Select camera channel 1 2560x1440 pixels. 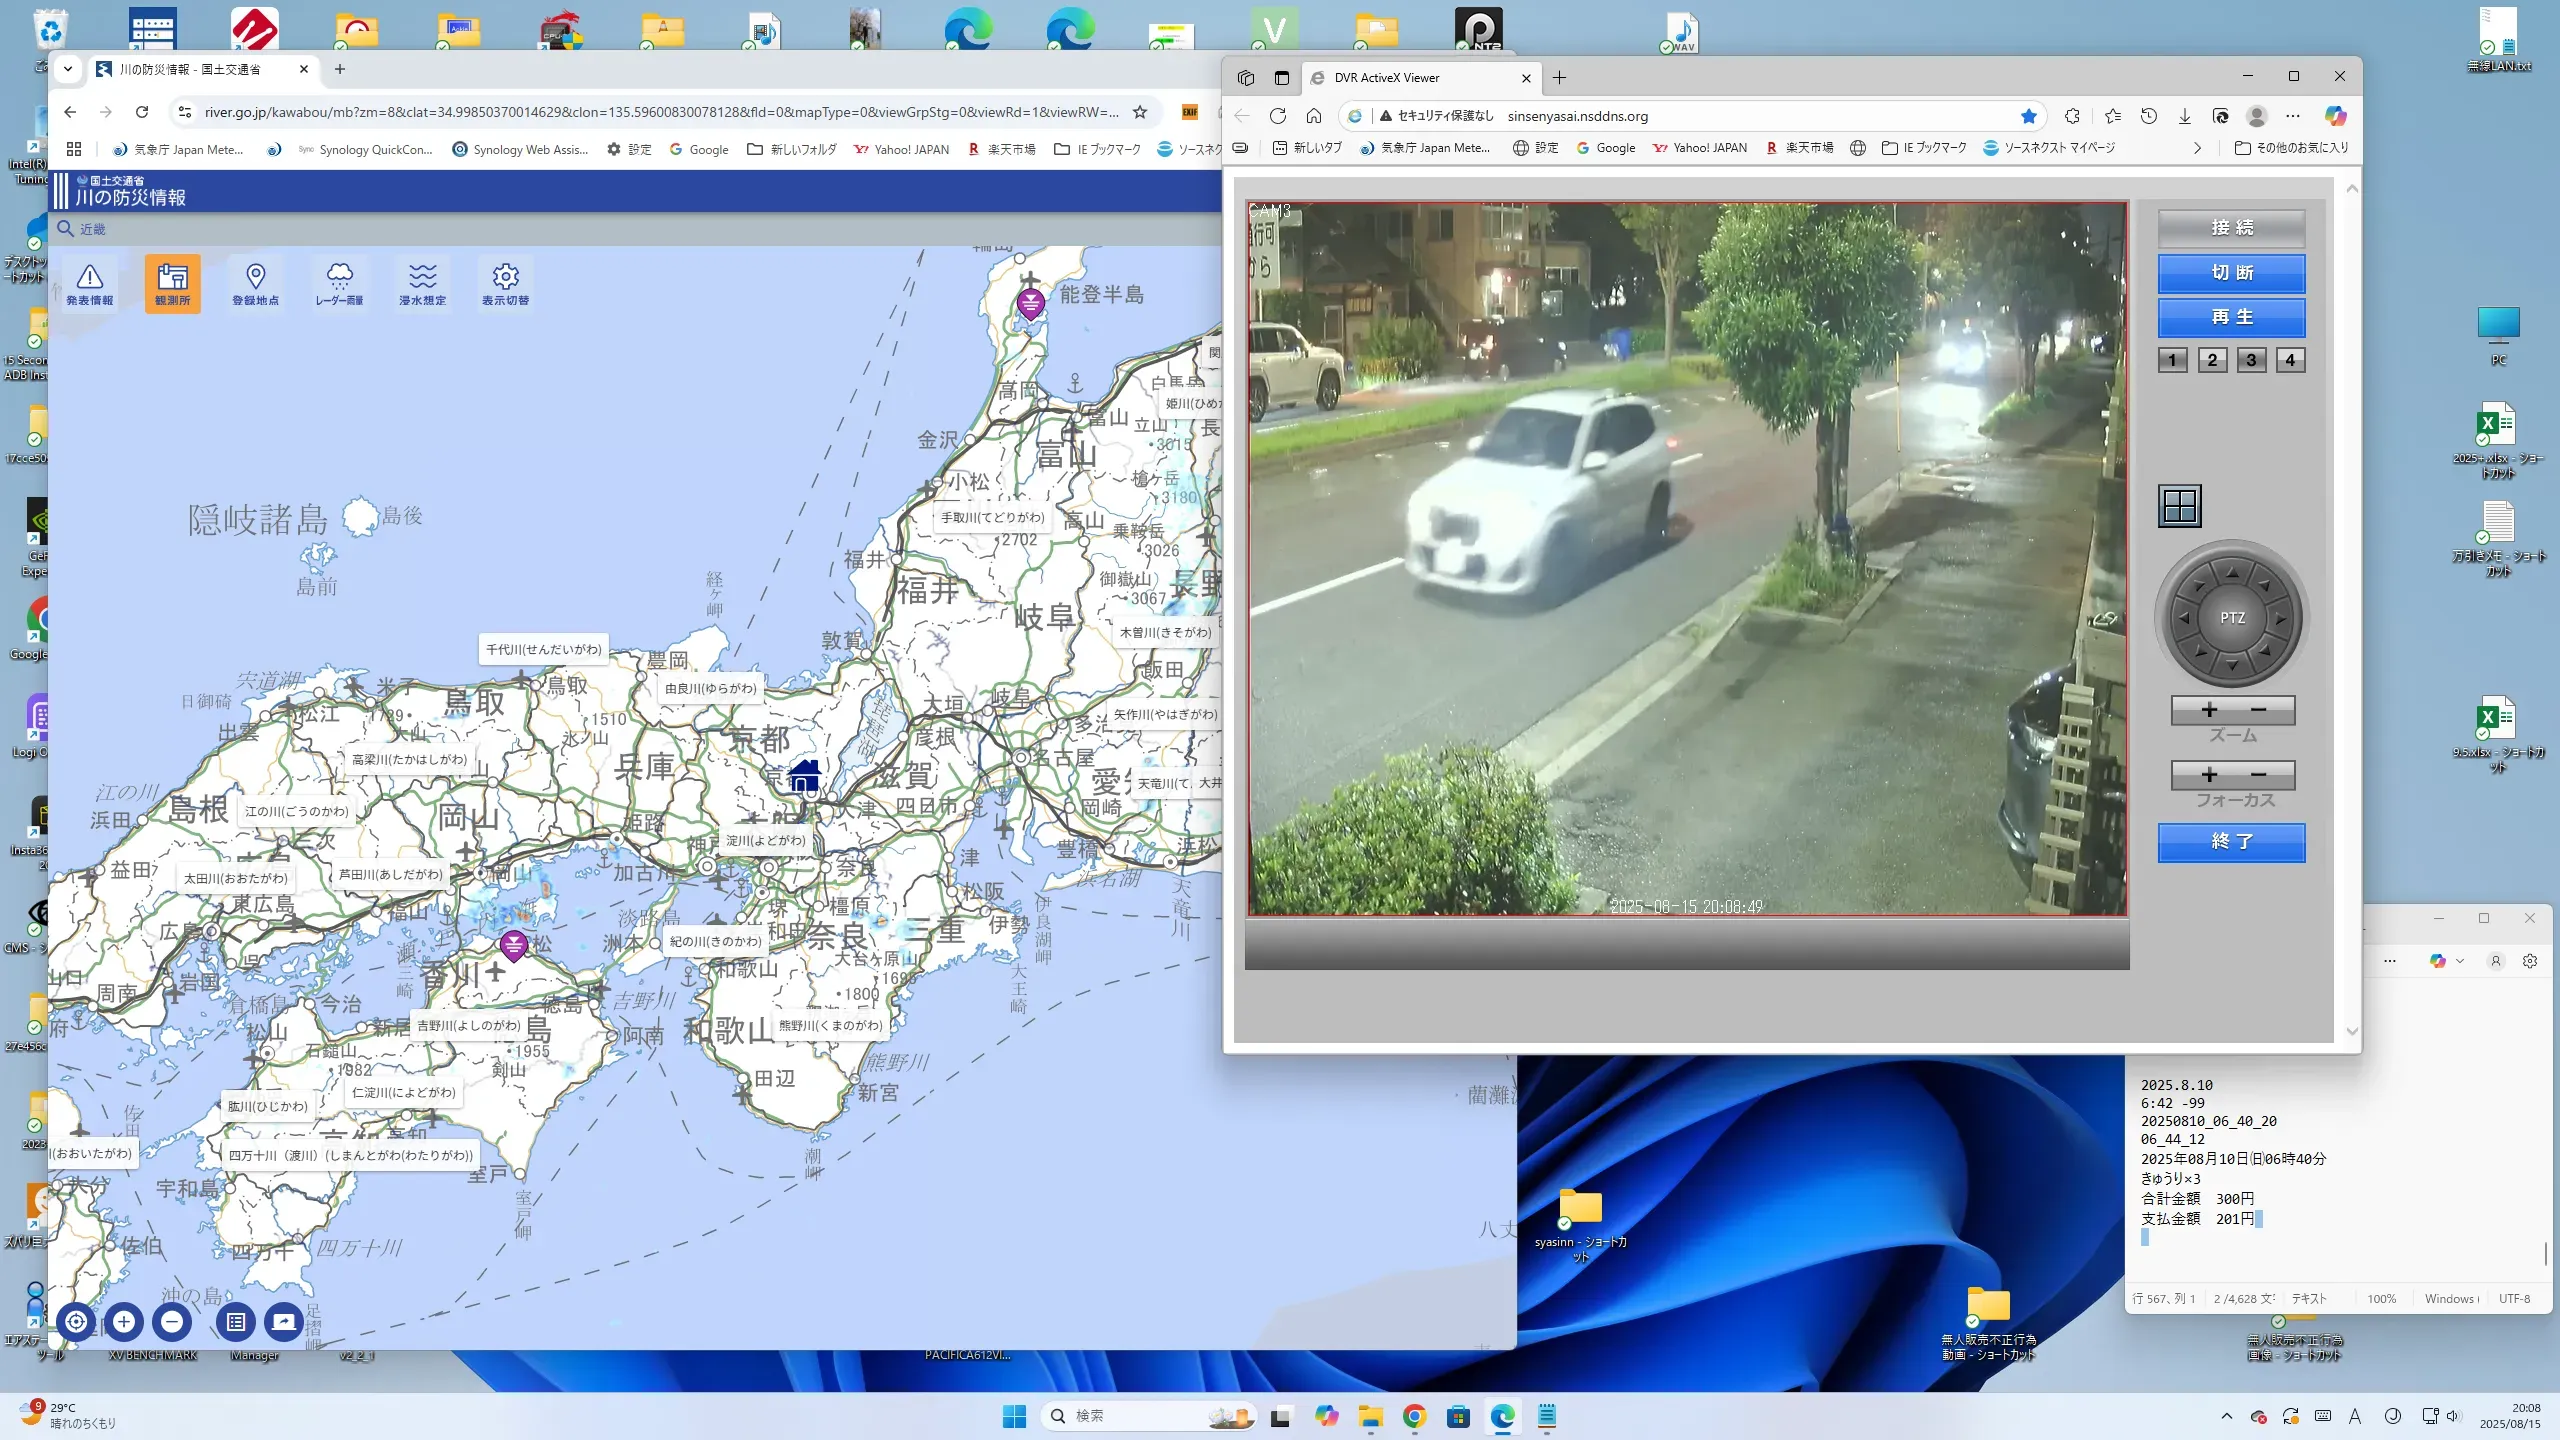tap(2172, 360)
